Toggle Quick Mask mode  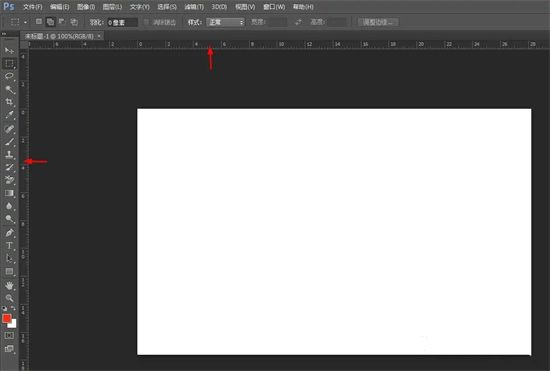tap(9, 336)
